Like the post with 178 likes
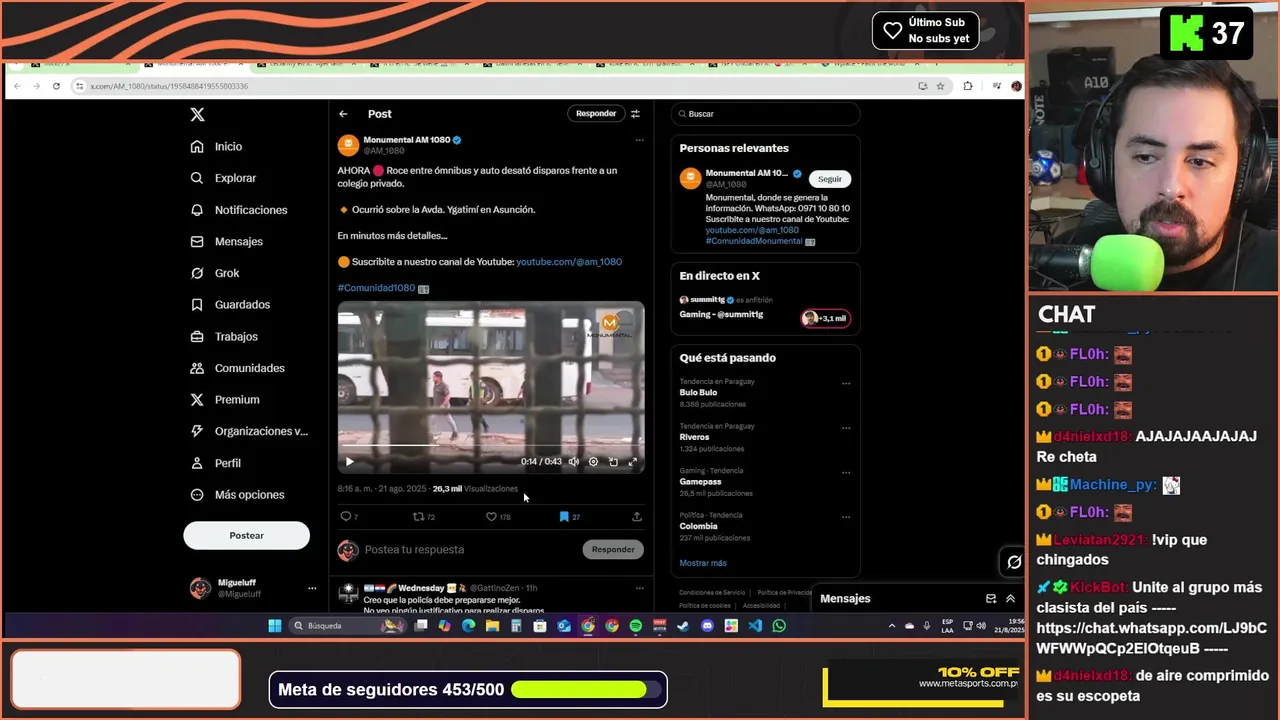 [498, 517]
